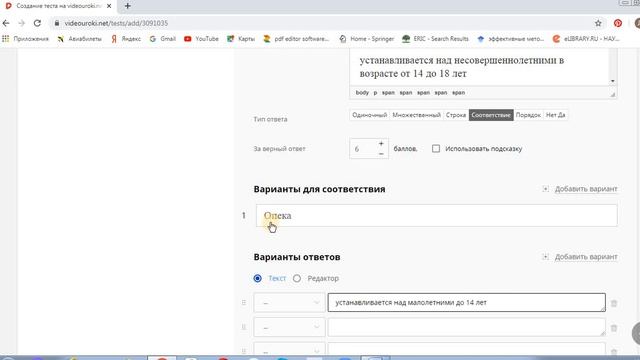Open the Авиабилеты bookmark

80,39
